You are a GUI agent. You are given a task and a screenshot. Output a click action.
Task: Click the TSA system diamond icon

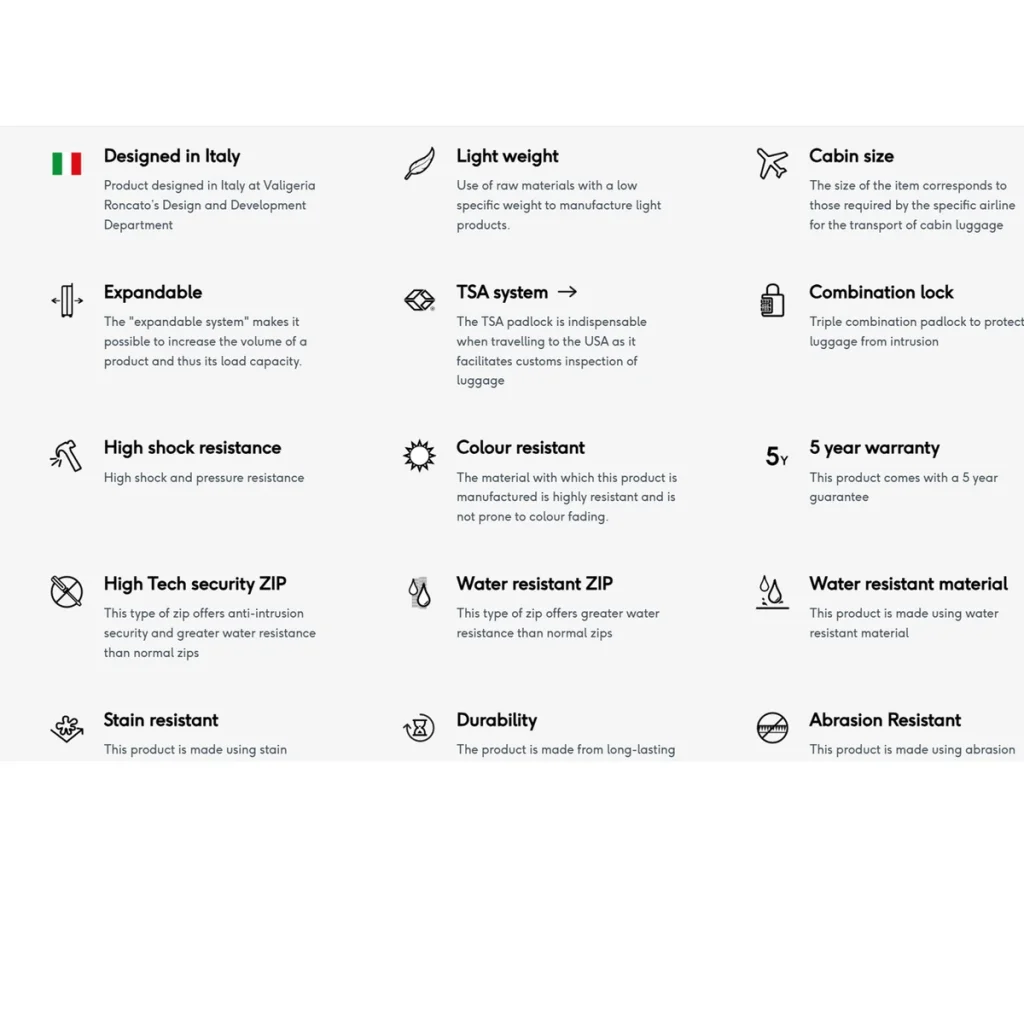(x=419, y=300)
